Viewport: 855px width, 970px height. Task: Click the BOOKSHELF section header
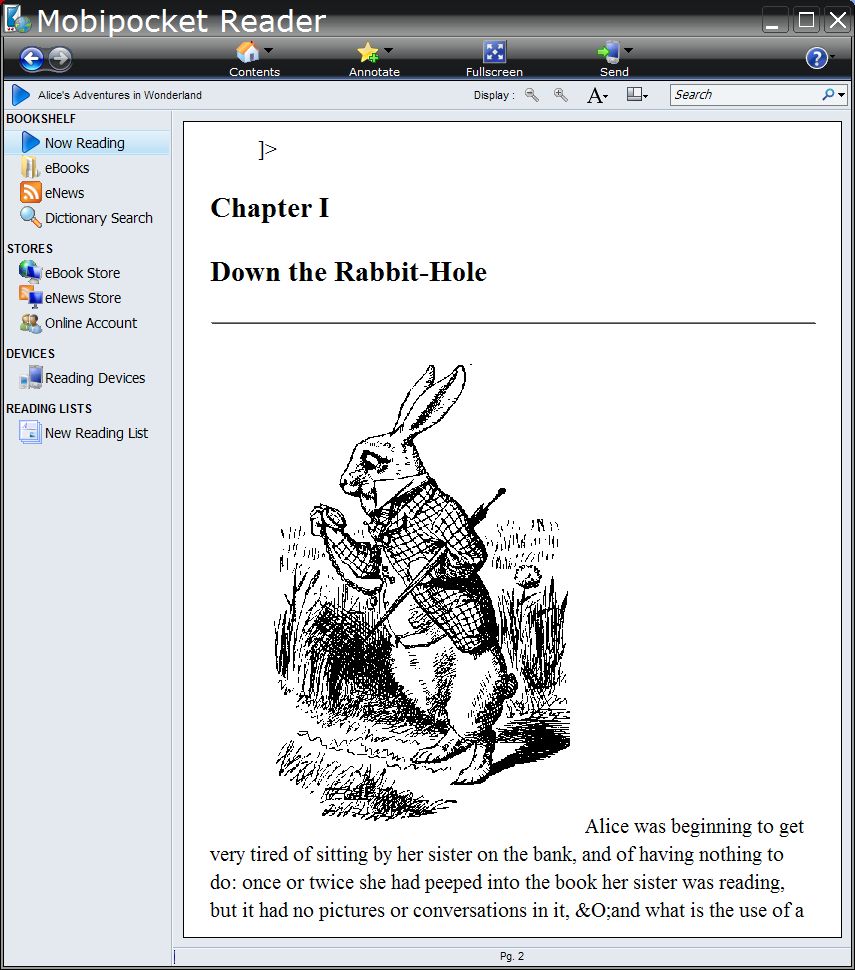(x=41, y=119)
